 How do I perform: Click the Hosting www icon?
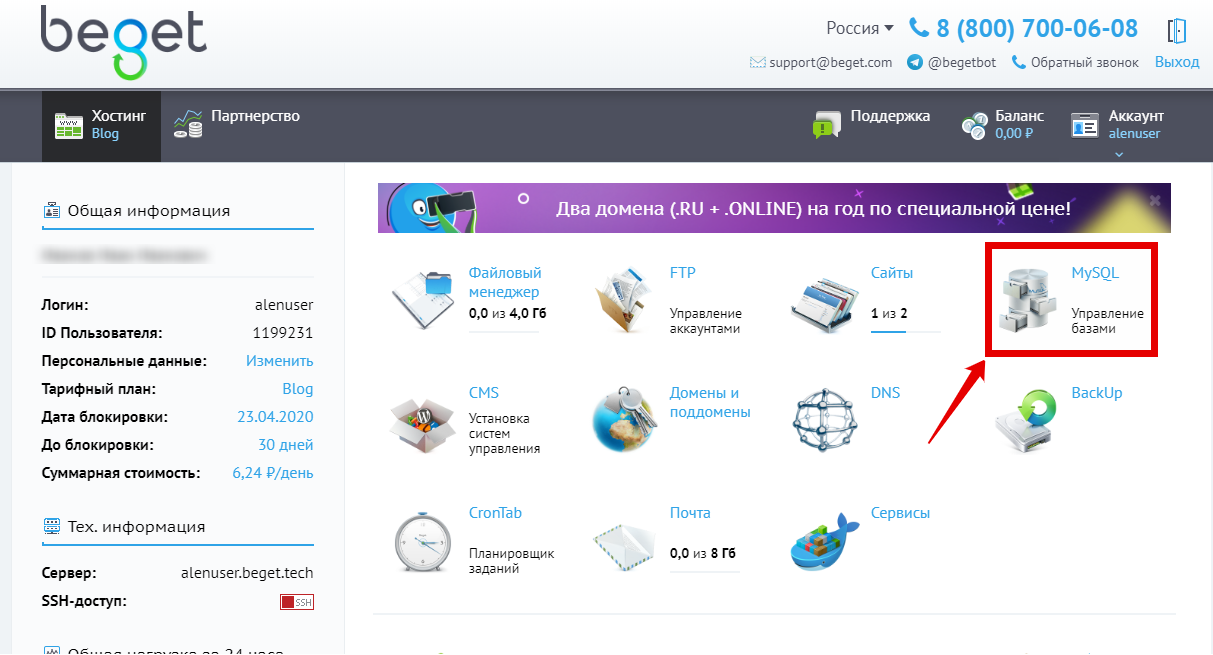pyautogui.click(x=69, y=126)
